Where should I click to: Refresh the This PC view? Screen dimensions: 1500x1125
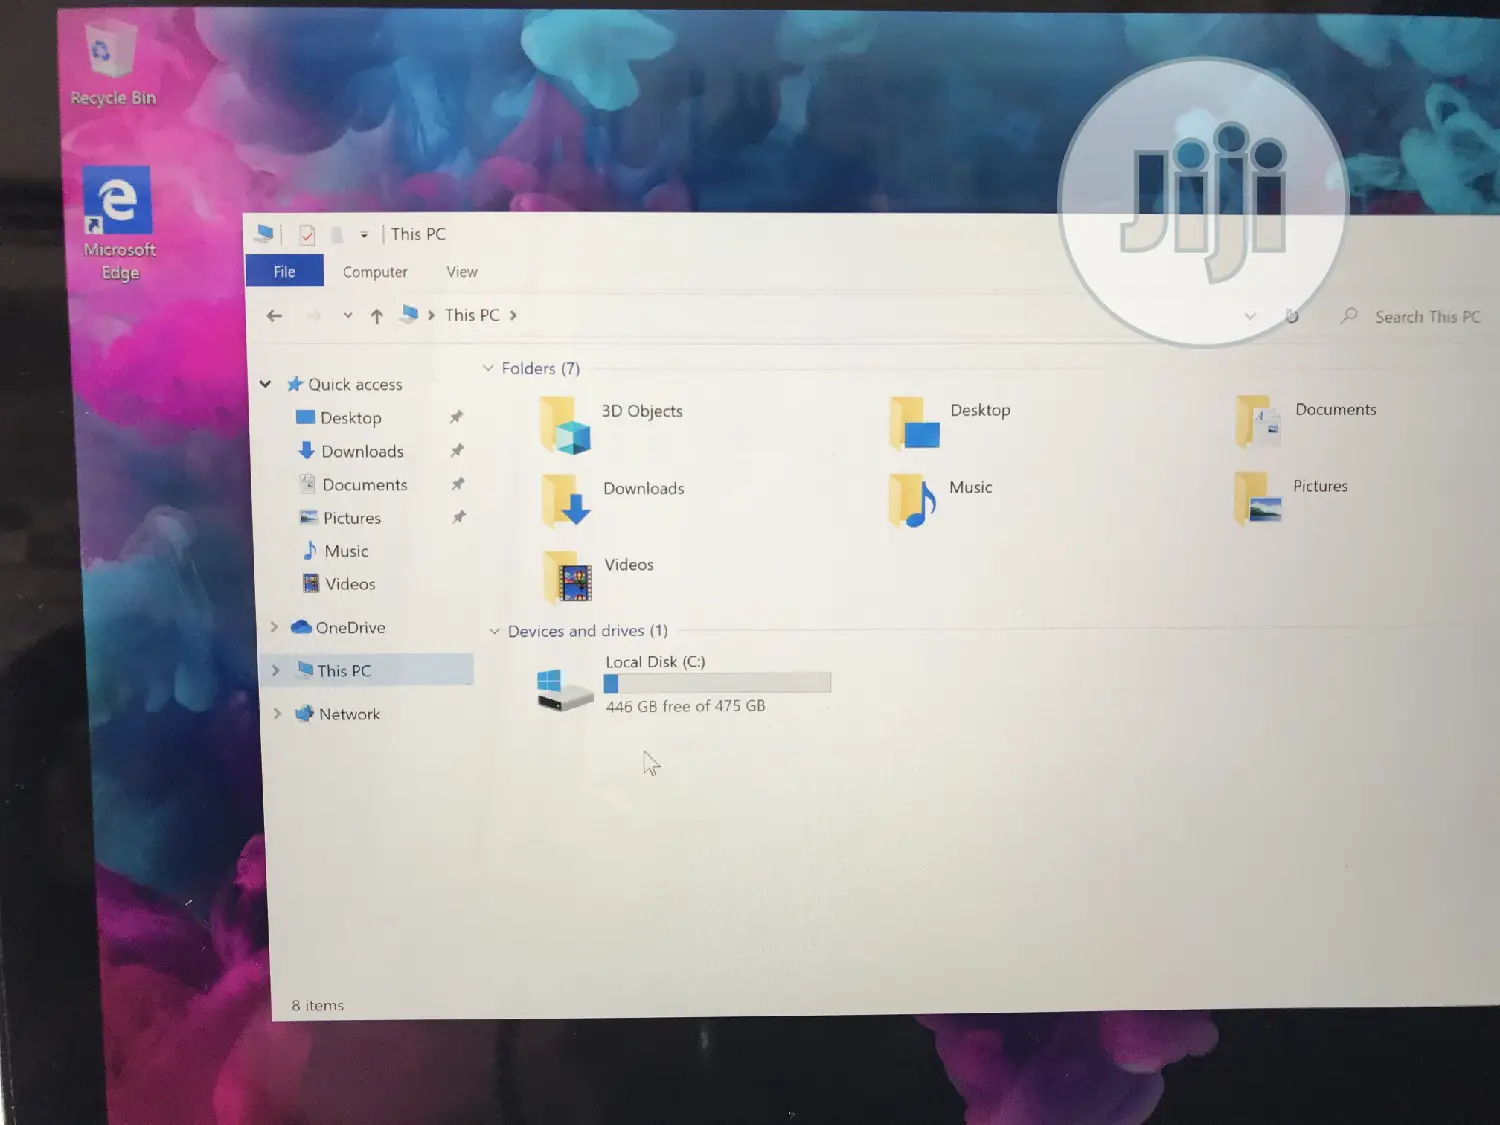pyautogui.click(x=1292, y=316)
